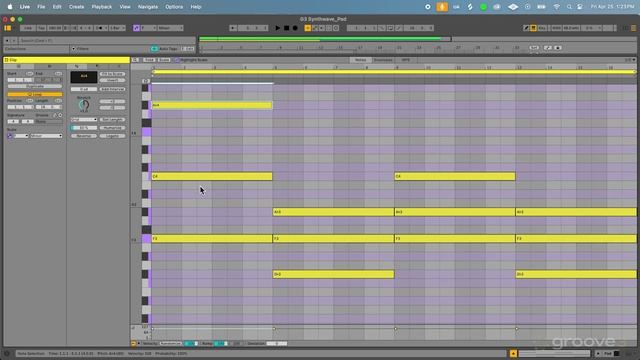Toggle the MIDI map mode button
640x360 pixels.
(557, 28)
